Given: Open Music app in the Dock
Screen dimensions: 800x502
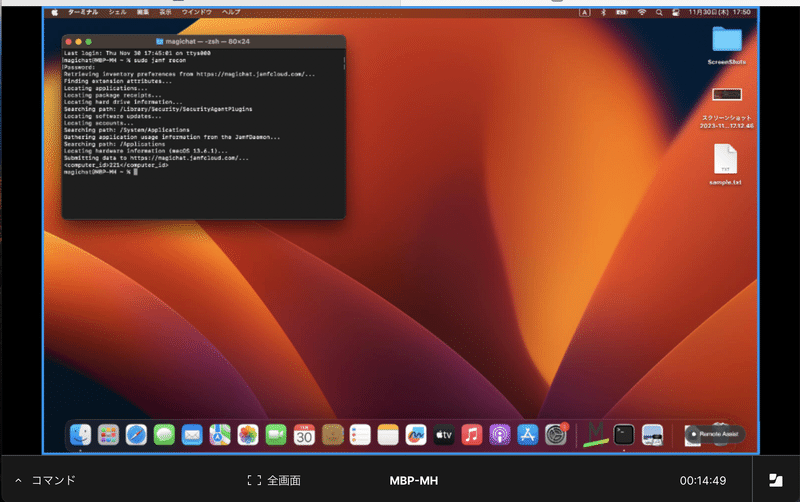Looking at the screenshot, I should coord(472,435).
